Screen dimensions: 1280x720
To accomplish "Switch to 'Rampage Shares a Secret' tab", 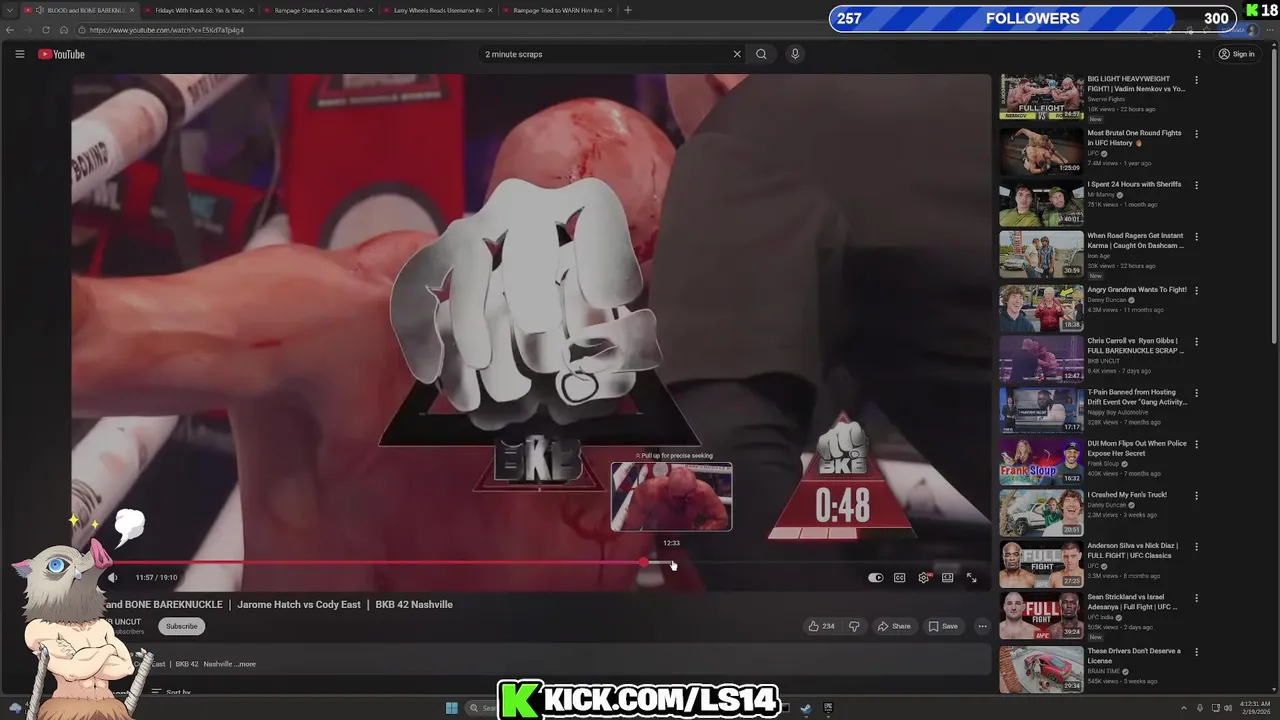I will (x=319, y=10).
